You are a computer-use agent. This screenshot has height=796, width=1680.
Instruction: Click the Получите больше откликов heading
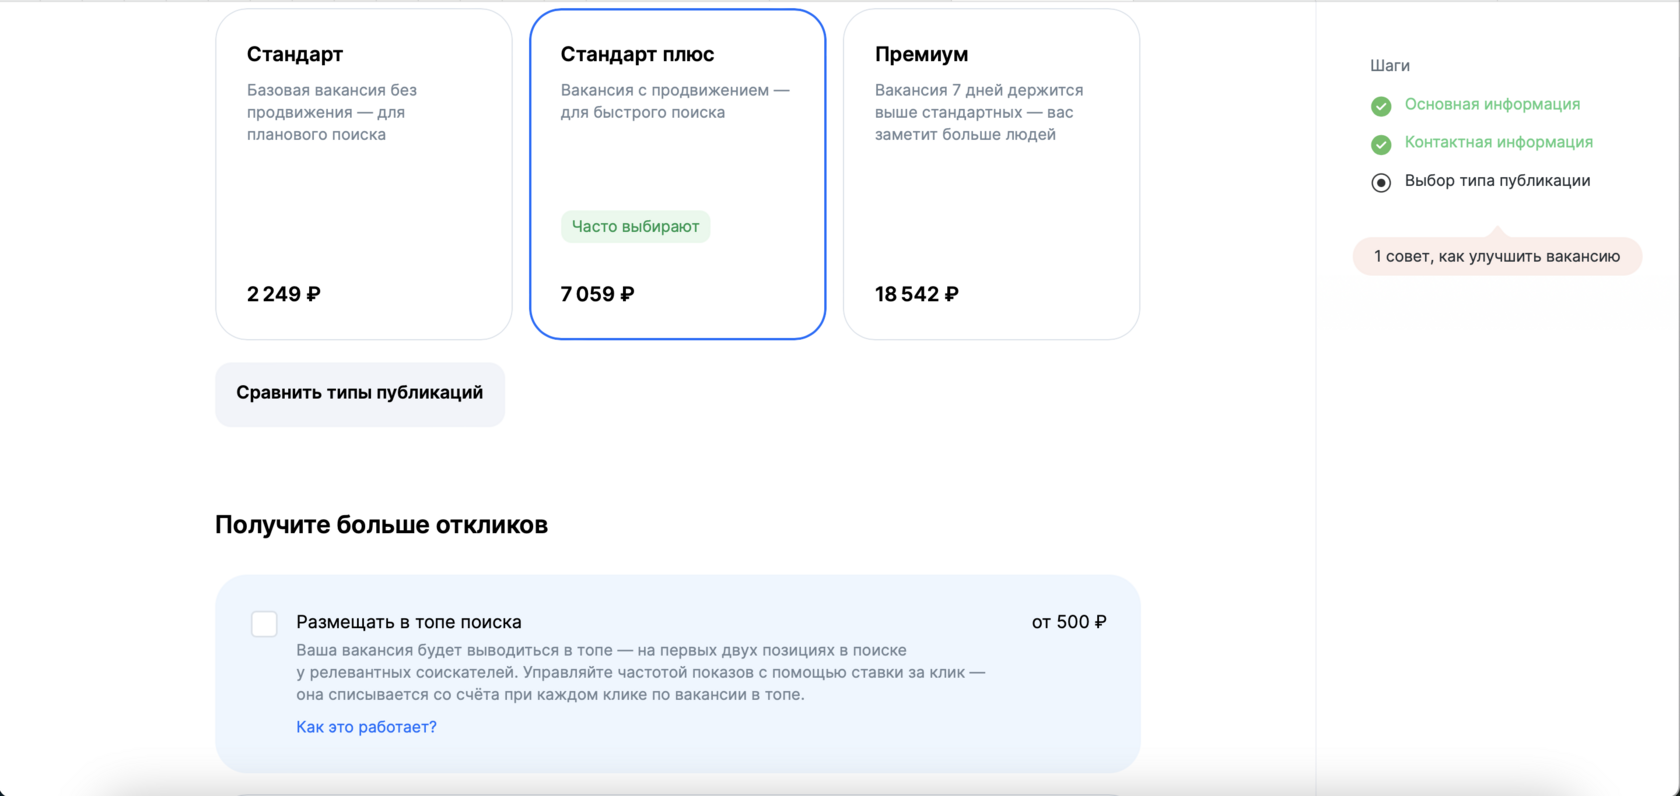point(381,525)
